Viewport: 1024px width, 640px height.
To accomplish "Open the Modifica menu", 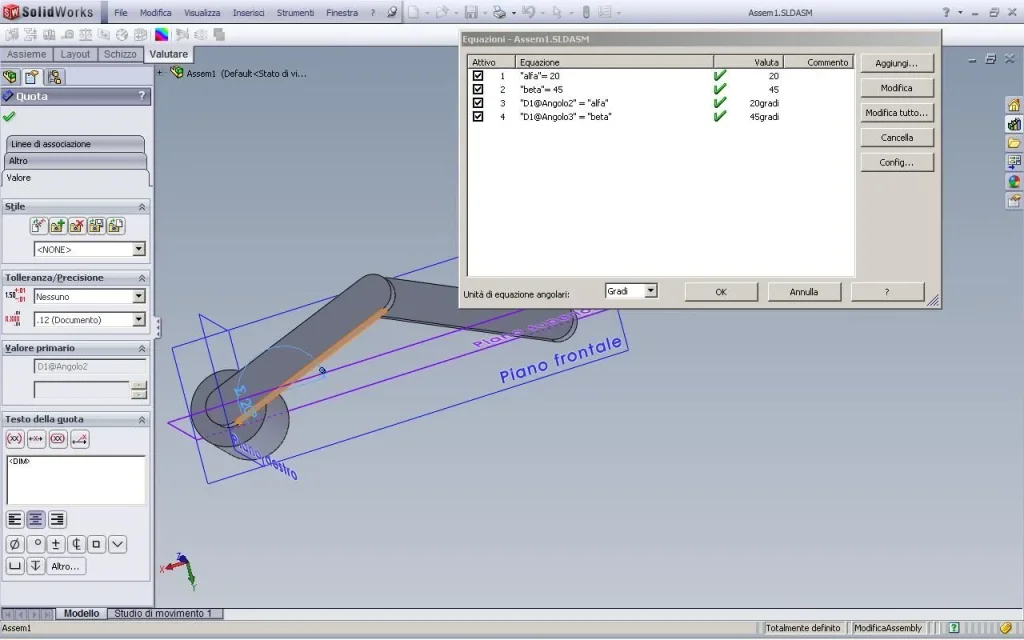I will [x=155, y=12].
